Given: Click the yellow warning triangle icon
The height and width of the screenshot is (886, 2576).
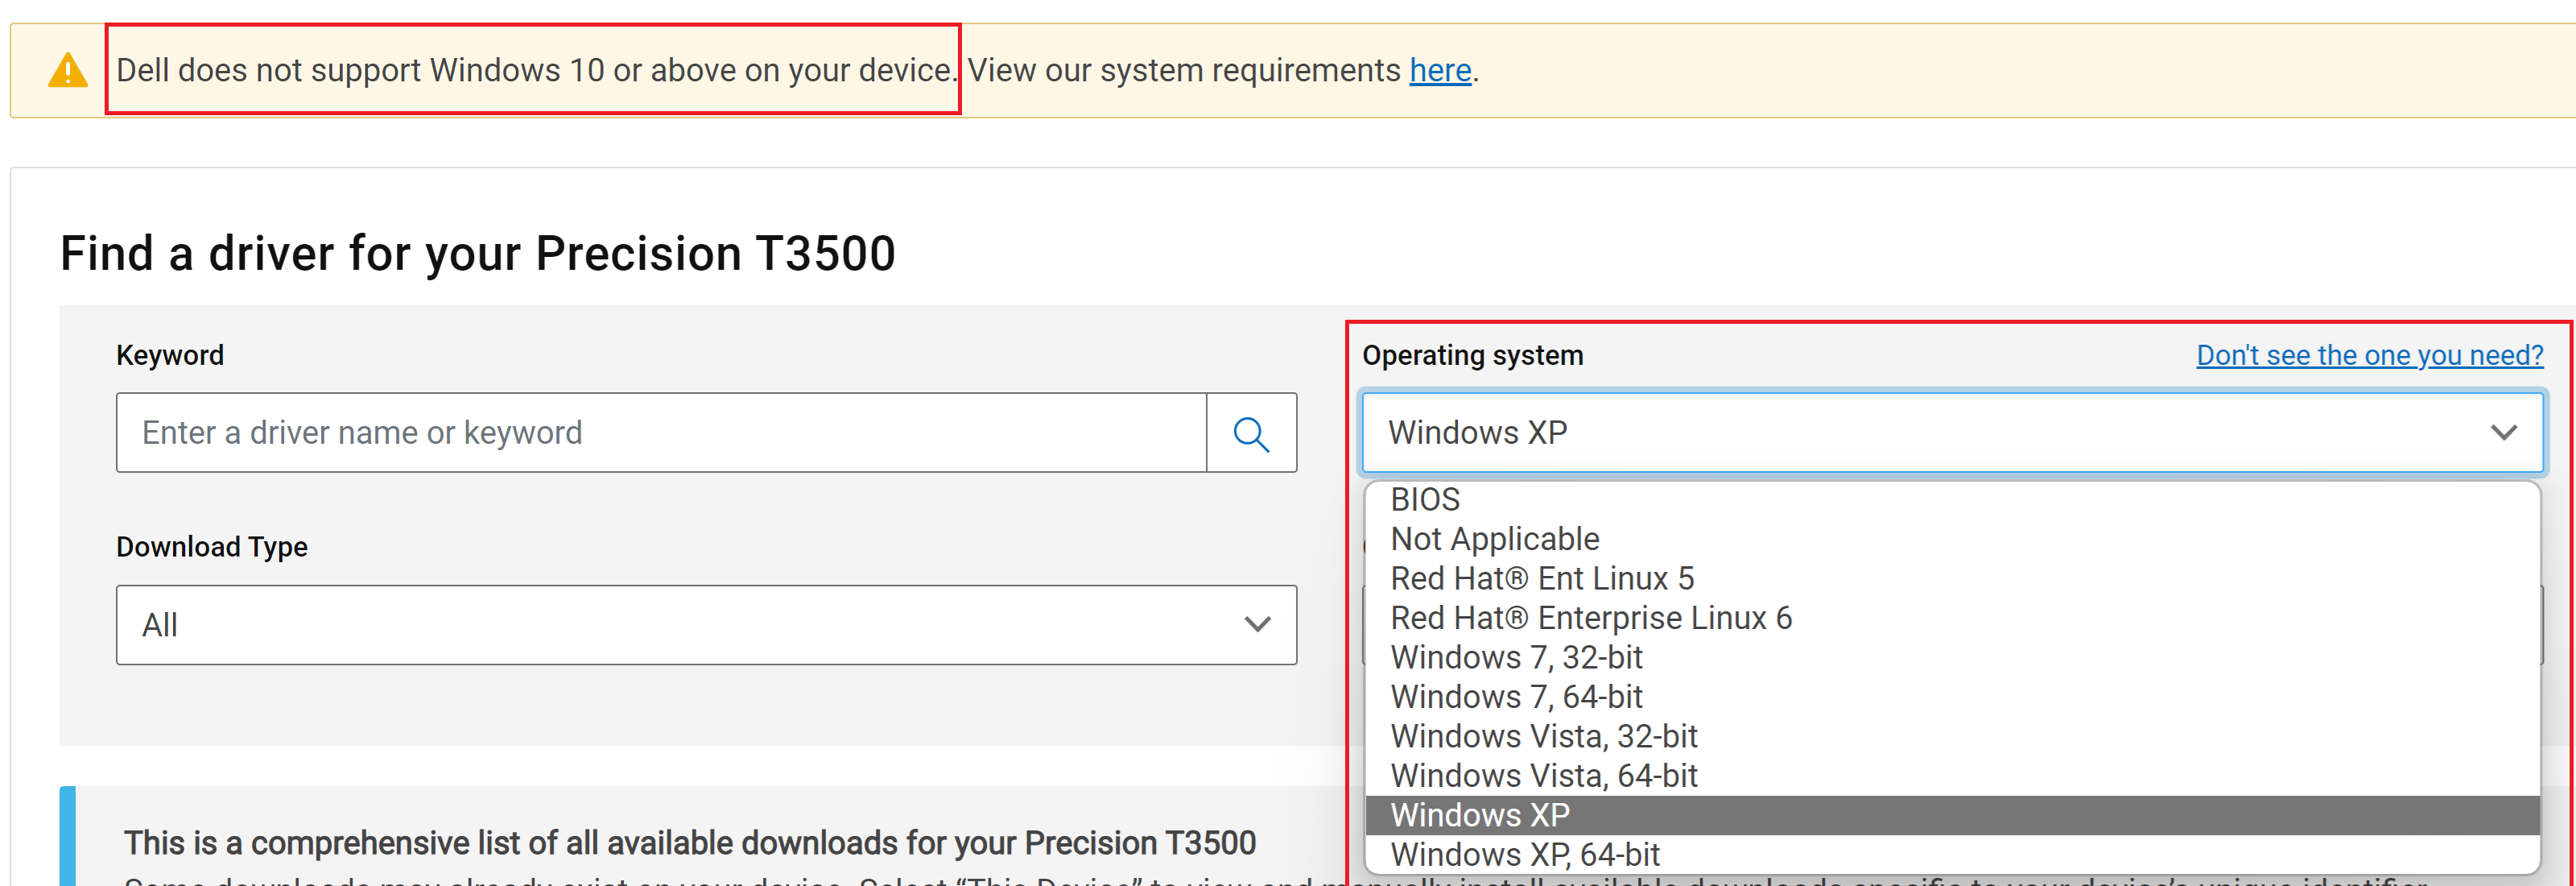Looking at the screenshot, I should (x=68, y=71).
